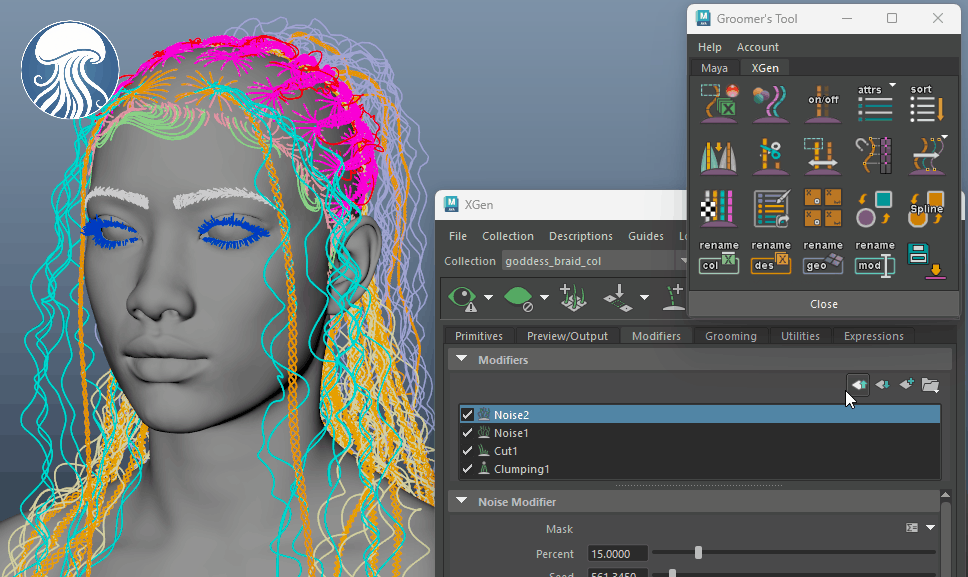Add a new modifier with the plus icon
Screen dimensions: 968x577
906,384
